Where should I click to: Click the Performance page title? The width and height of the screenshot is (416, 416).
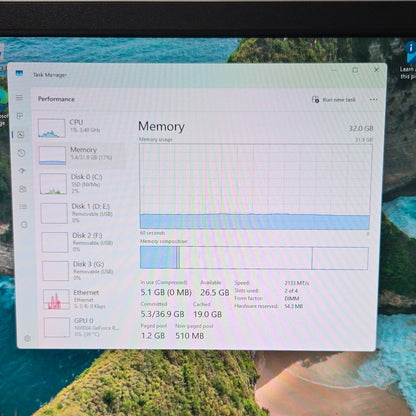click(x=56, y=99)
